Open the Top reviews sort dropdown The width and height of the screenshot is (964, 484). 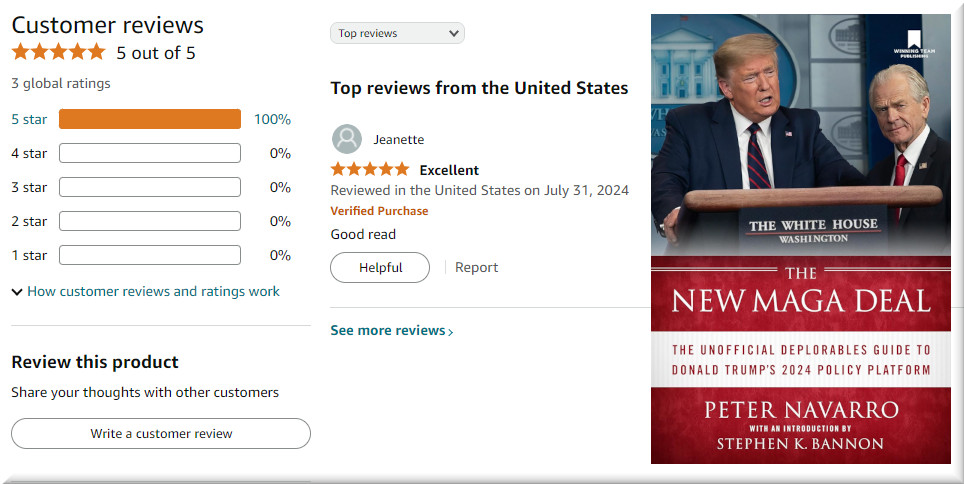point(397,33)
